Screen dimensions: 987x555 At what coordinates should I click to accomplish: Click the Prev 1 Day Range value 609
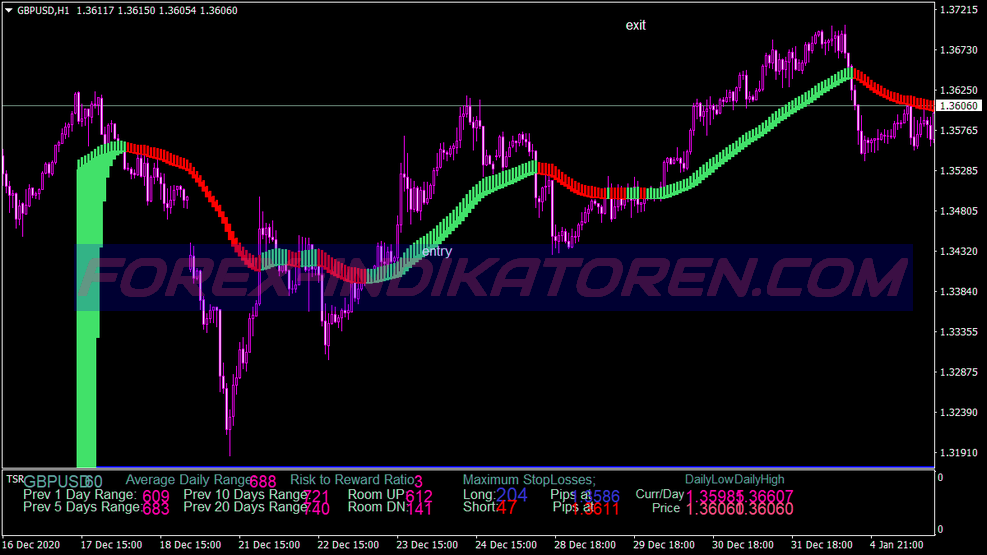coord(156,497)
